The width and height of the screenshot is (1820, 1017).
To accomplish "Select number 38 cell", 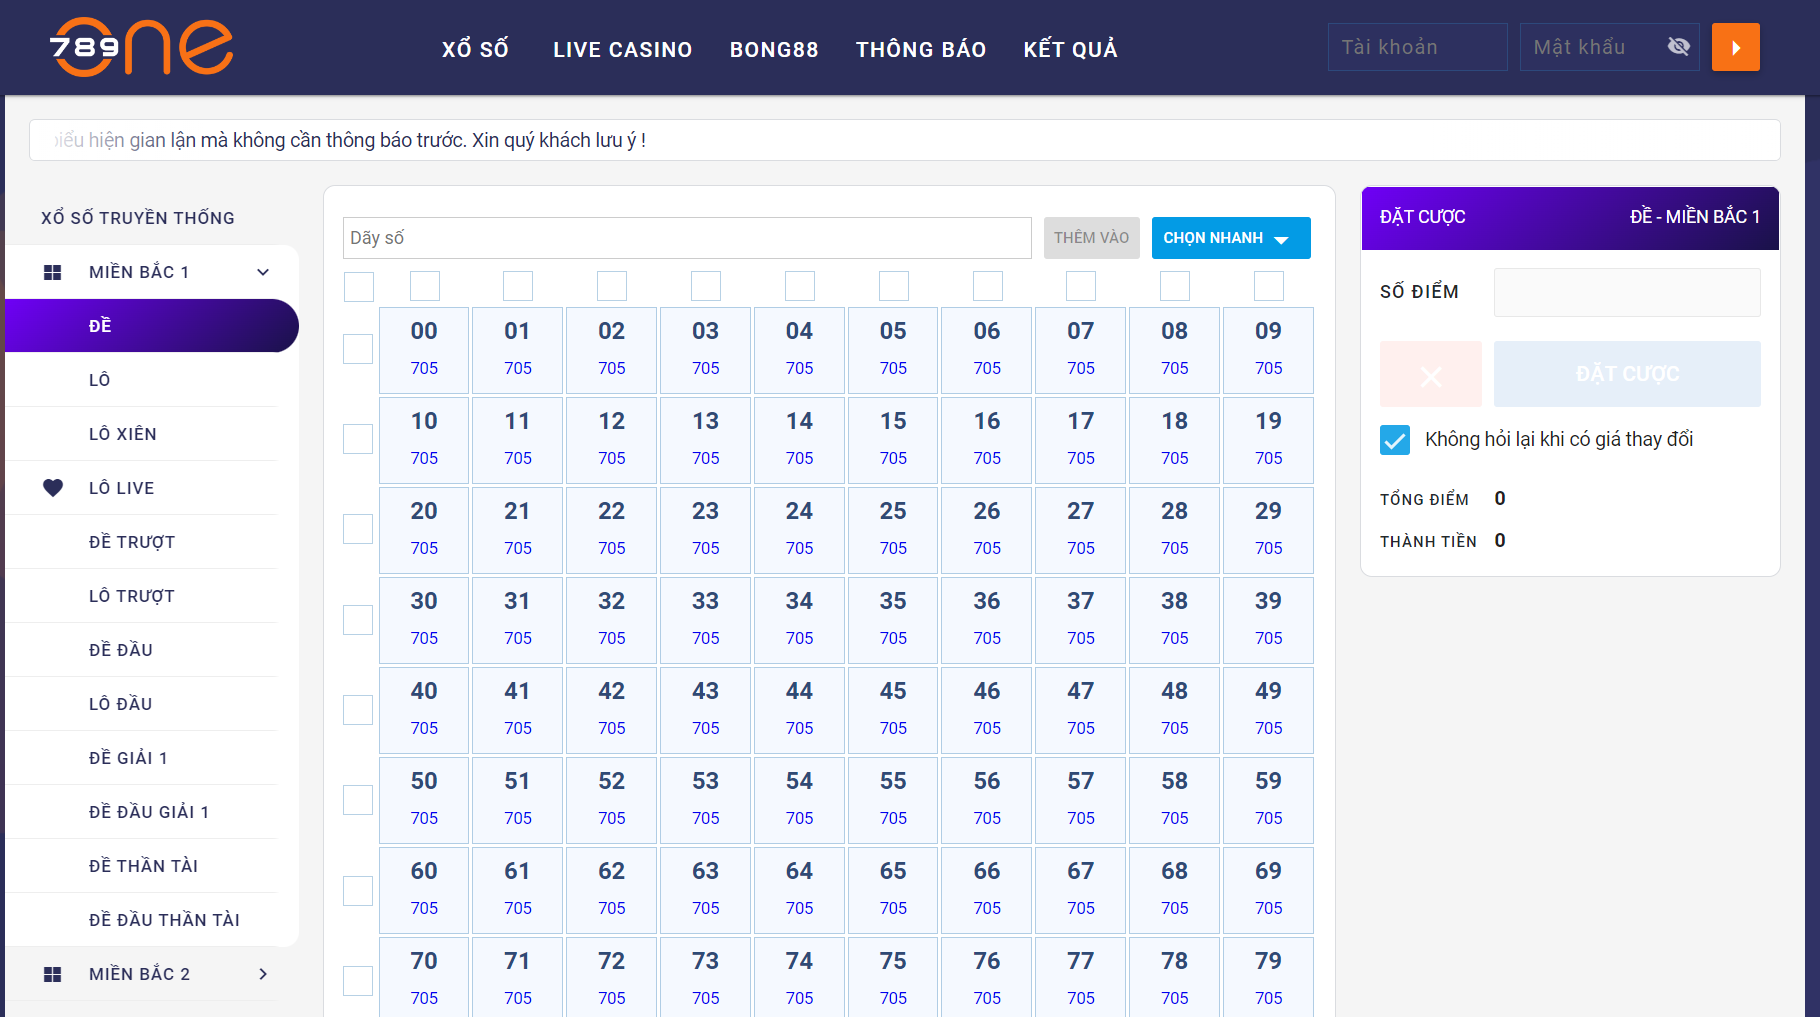I will coord(1175,620).
